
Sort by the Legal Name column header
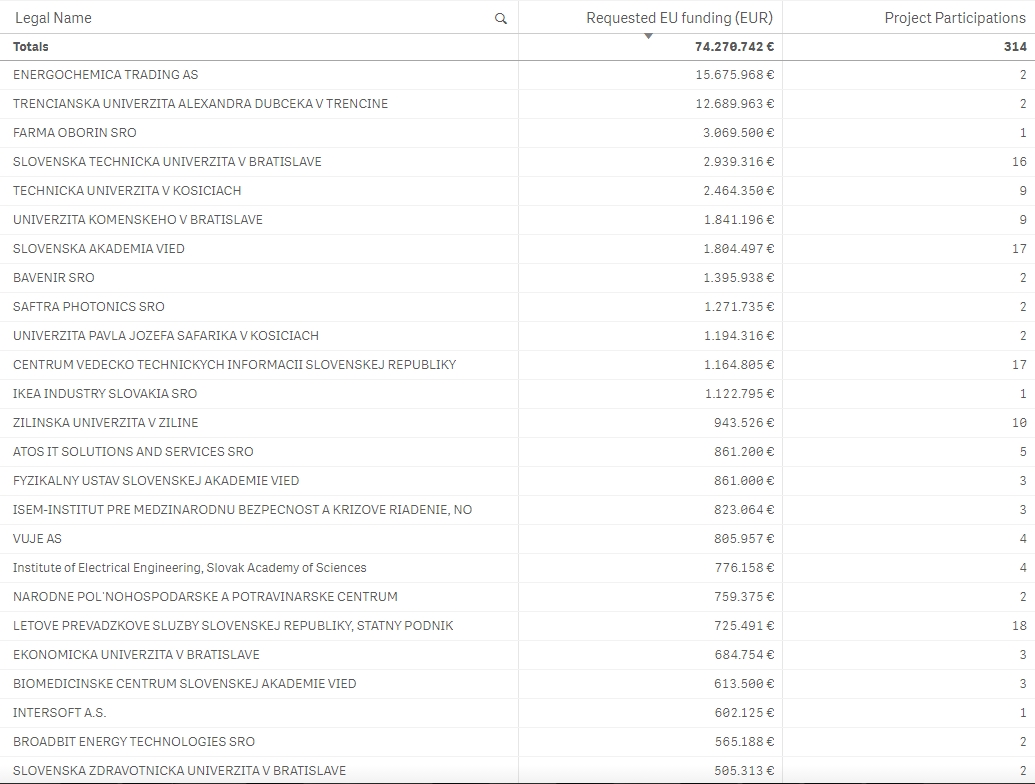tap(52, 18)
